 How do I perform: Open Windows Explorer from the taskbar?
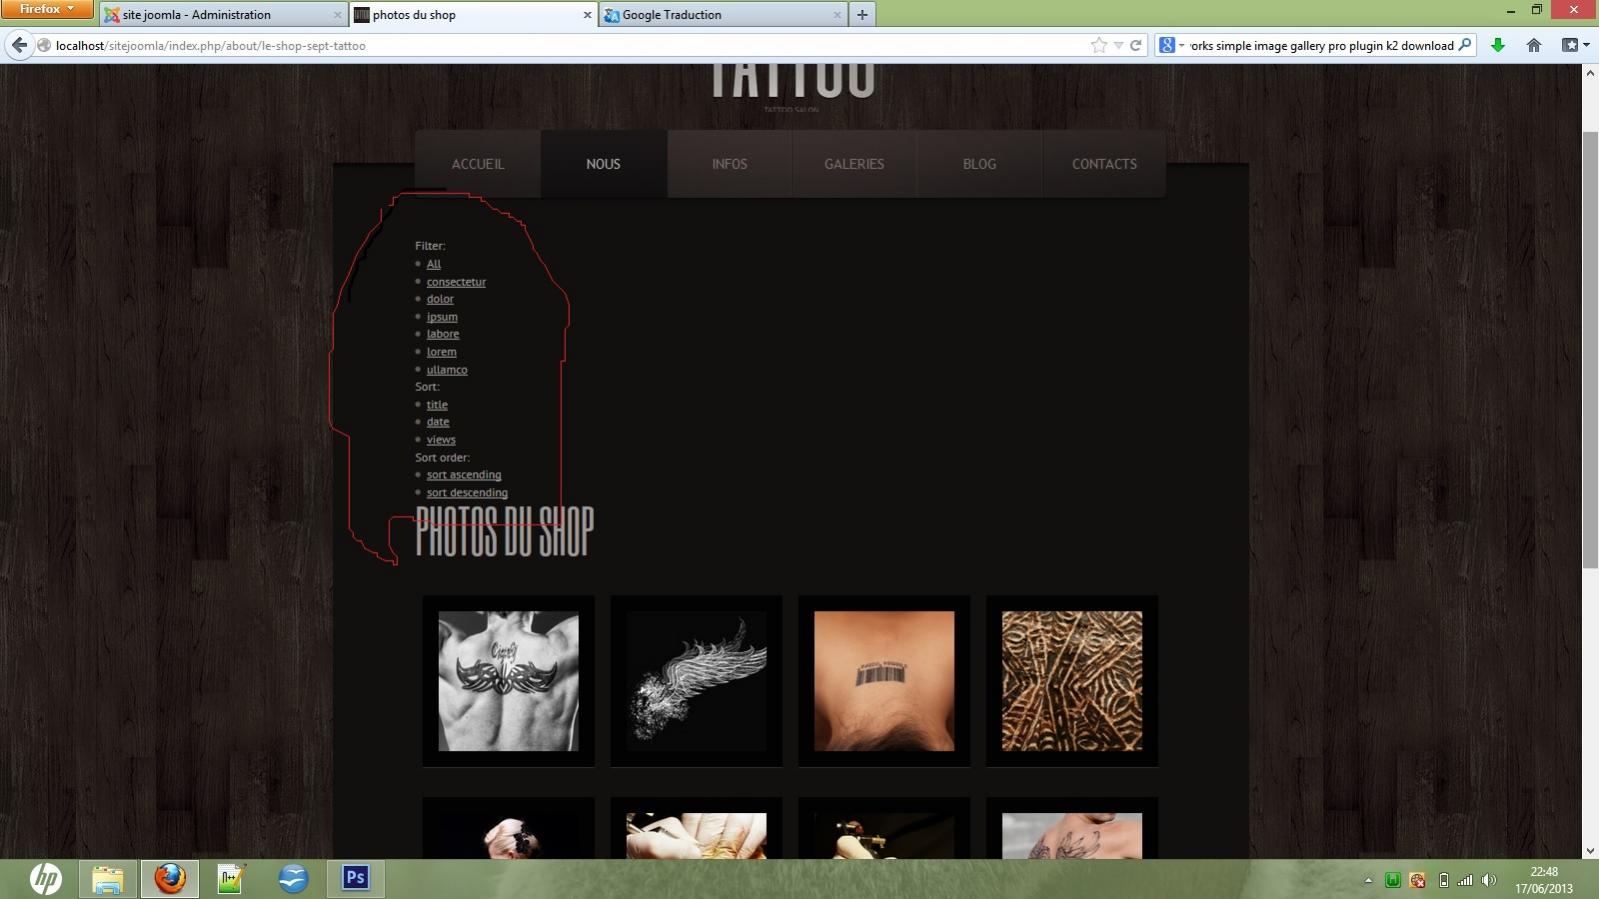pyautogui.click(x=108, y=879)
